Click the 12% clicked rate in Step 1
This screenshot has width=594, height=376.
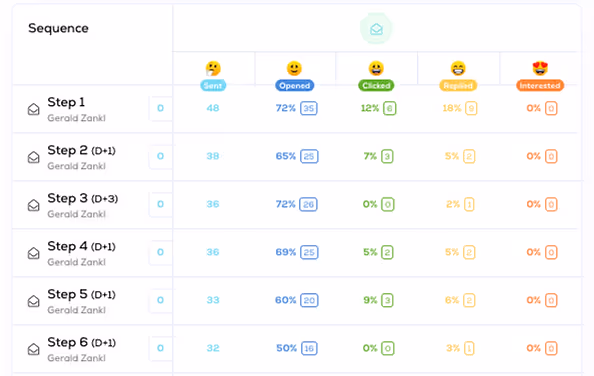[x=370, y=108]
